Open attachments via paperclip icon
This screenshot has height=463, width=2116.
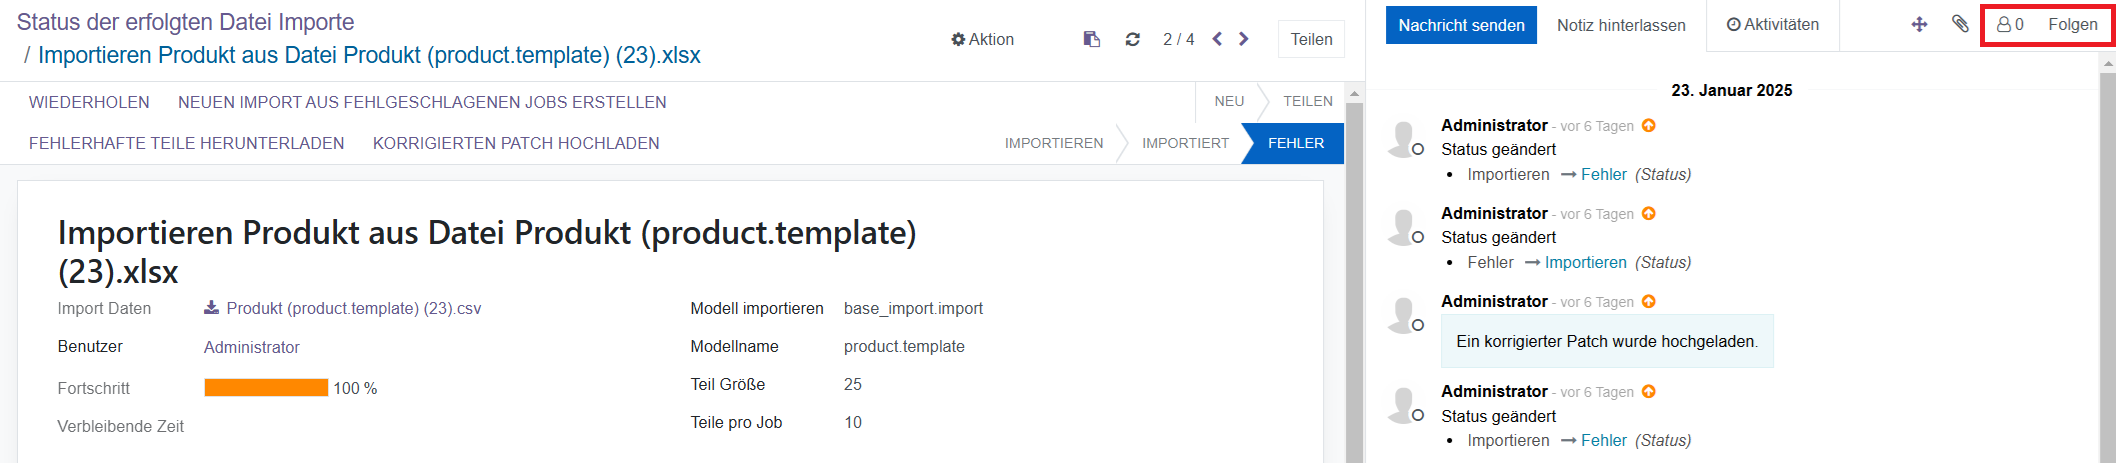(x=1960, y=25)
